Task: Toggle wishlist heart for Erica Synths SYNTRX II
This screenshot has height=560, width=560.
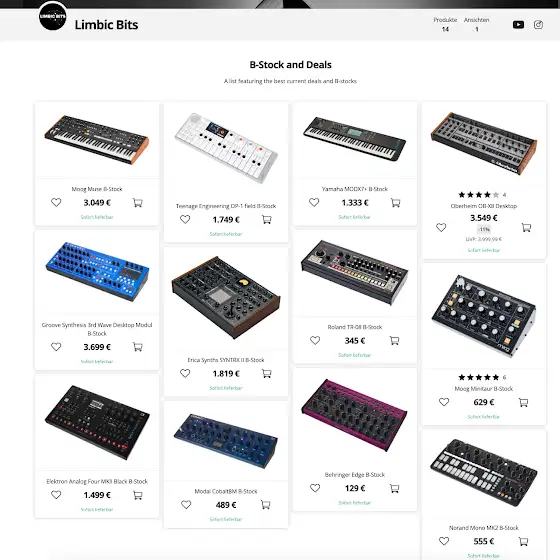Action: (x=185, y=374)
